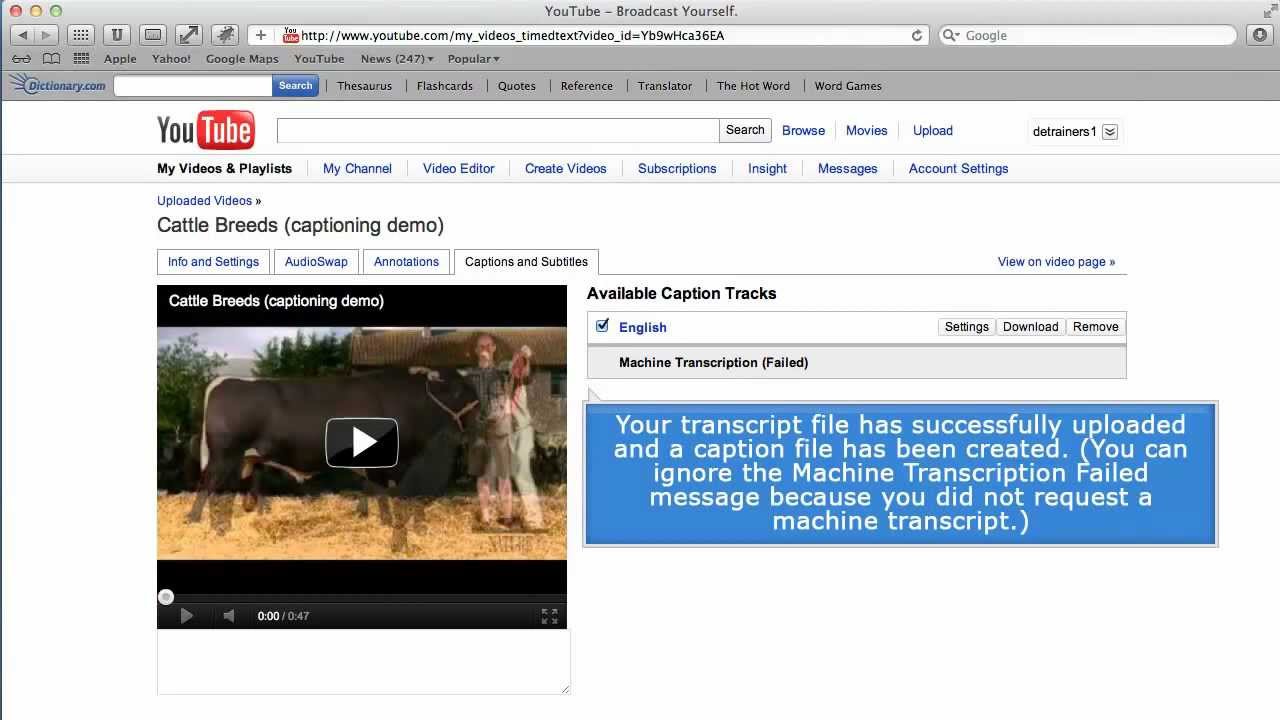Open Flashcards in Dictionary toolbar
The image size is (1280, 720).
click(x=445, y=86)
